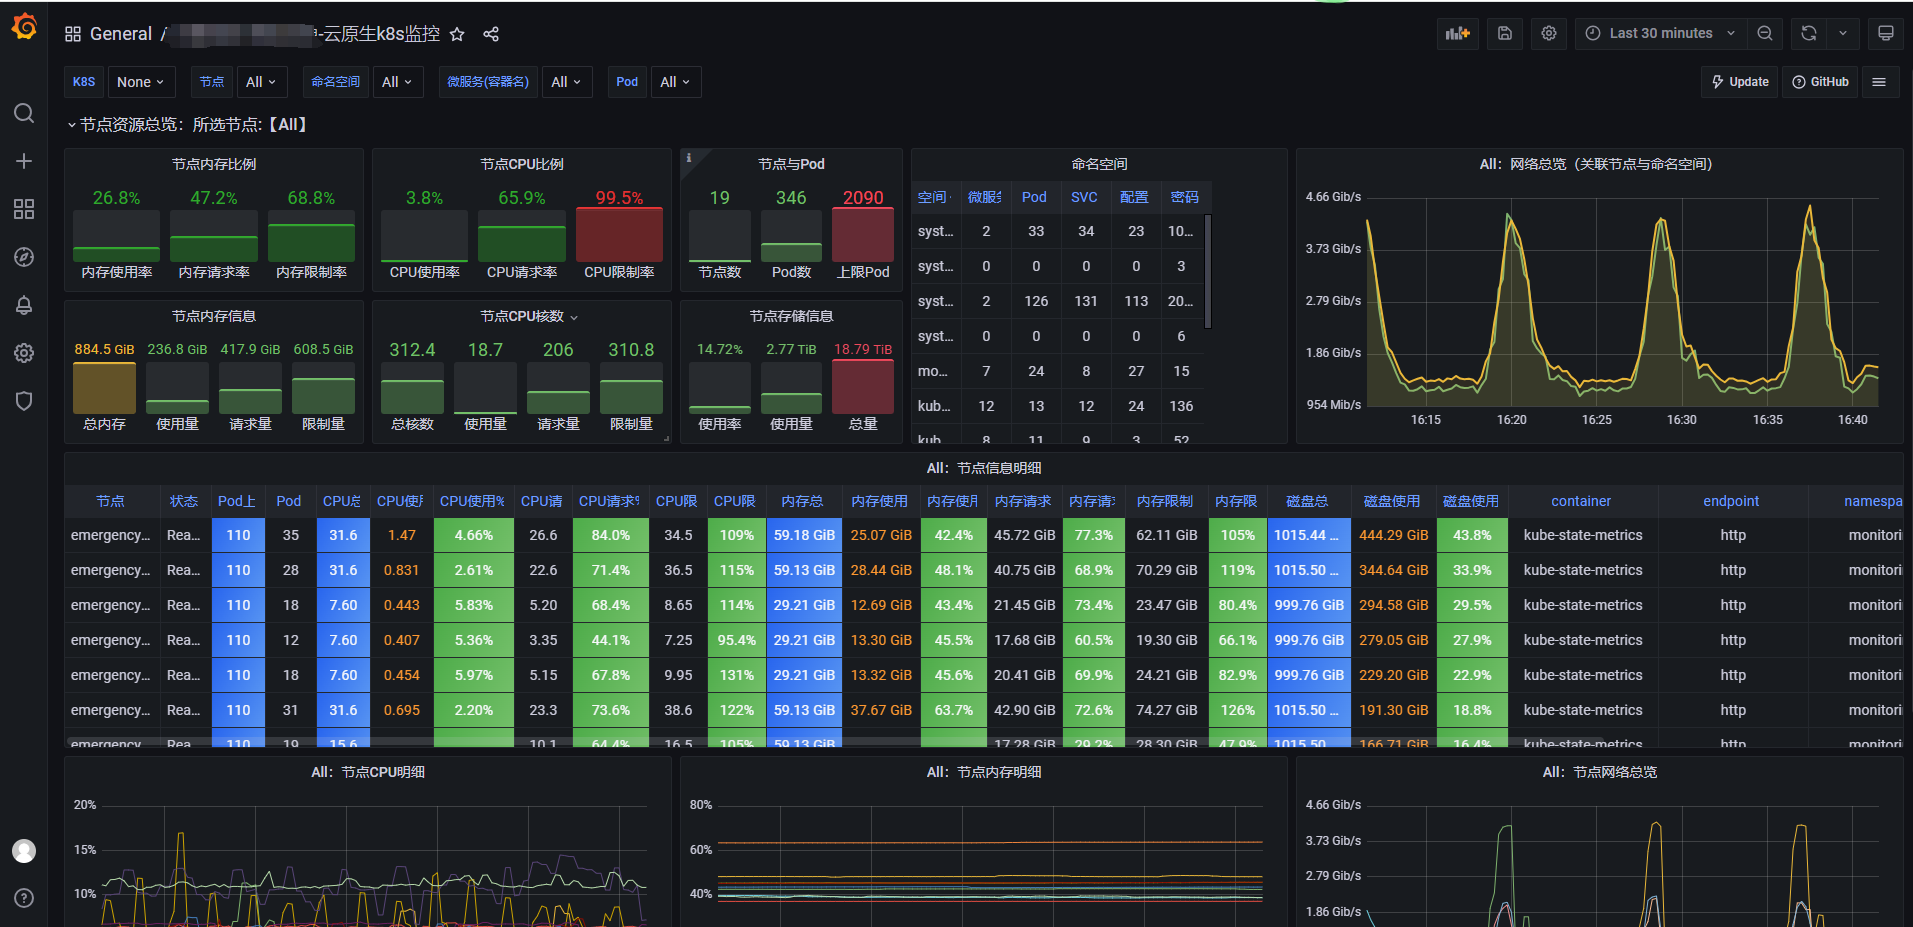Click the 25.07 GiB memory usage cell
The height and width of the screenshot is (927, 1913).
(881, 535)
